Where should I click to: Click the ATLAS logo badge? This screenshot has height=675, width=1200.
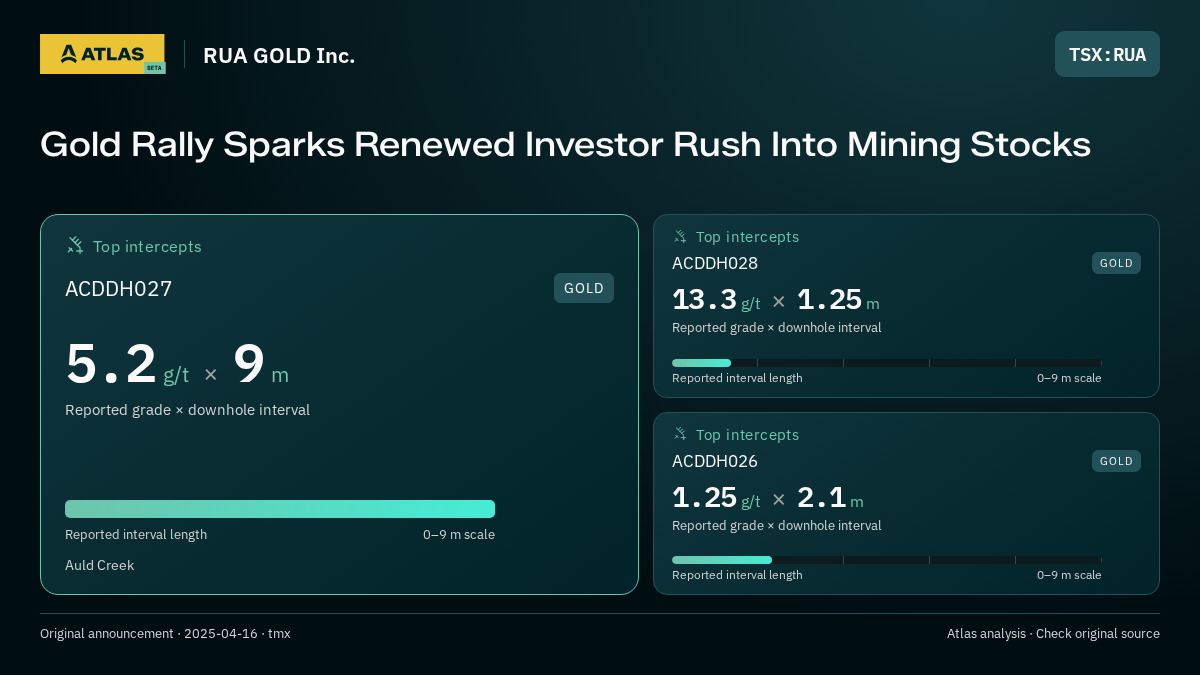[x=102, y=54]
